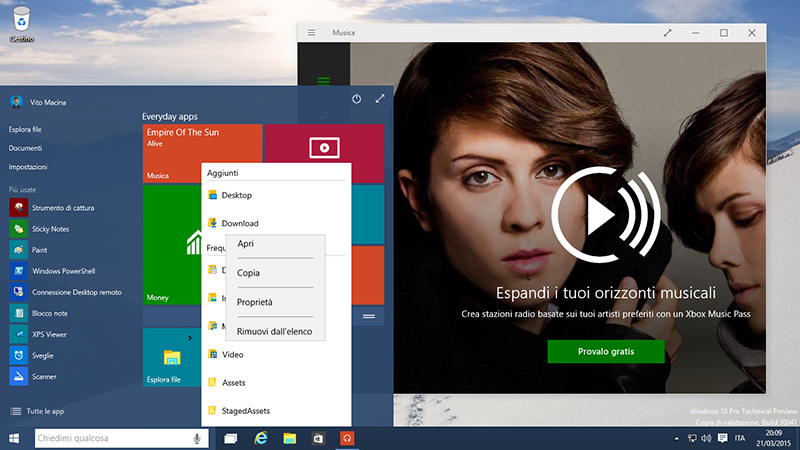
Task: Click the Windows Start button
Action: pyautogui.click(x=14, y=438)
